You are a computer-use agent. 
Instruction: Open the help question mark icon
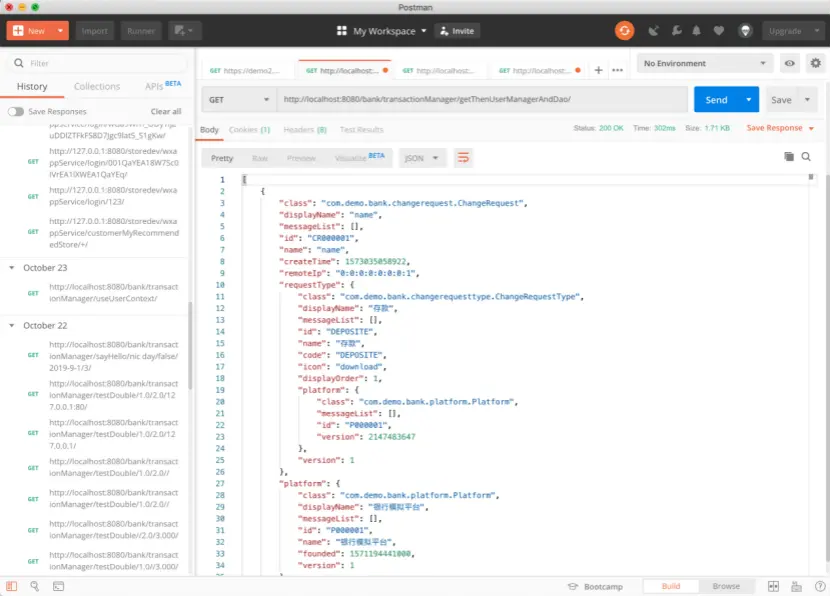pyautogui.click(x=819, y=586)
